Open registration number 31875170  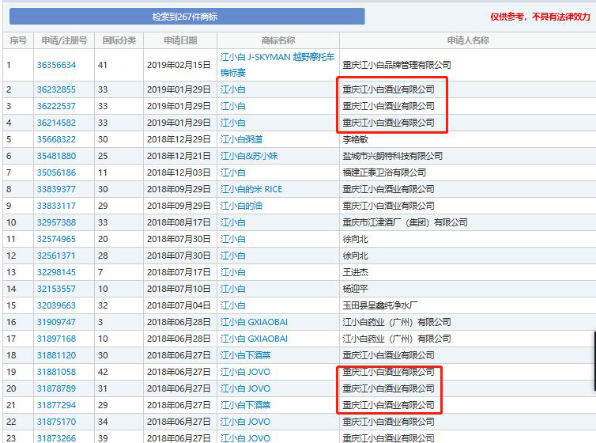[56, 422]
